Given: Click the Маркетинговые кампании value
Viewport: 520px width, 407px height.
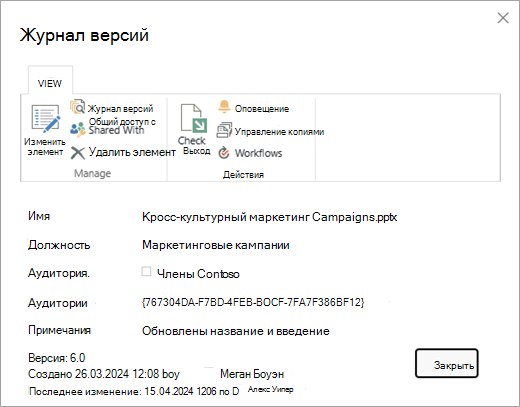Looking at the screenshot, I should [216, 245].
